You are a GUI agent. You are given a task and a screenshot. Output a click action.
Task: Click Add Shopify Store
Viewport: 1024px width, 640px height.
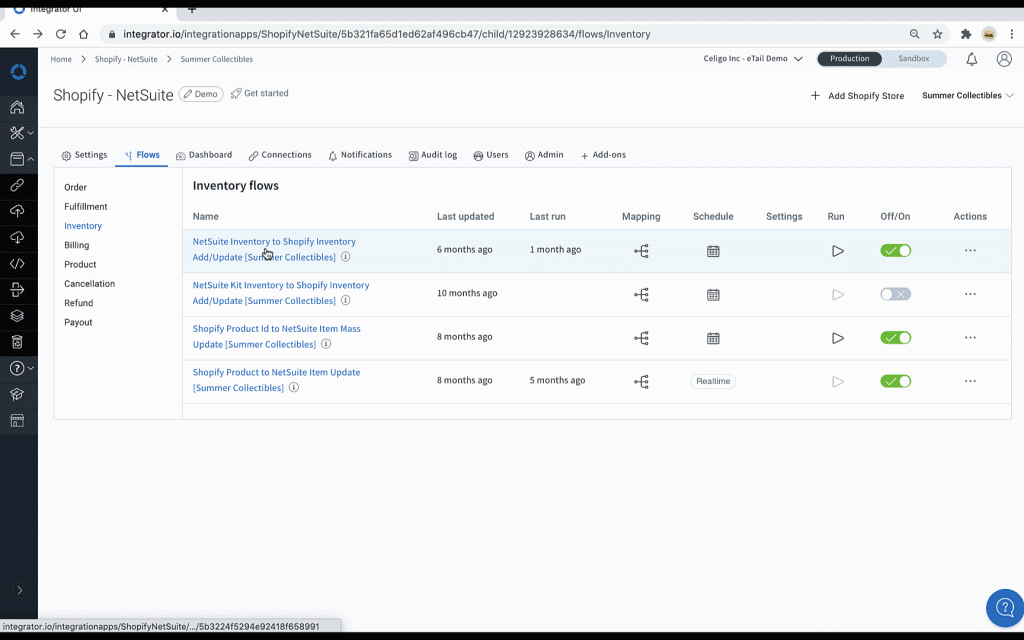coord(857,96)
